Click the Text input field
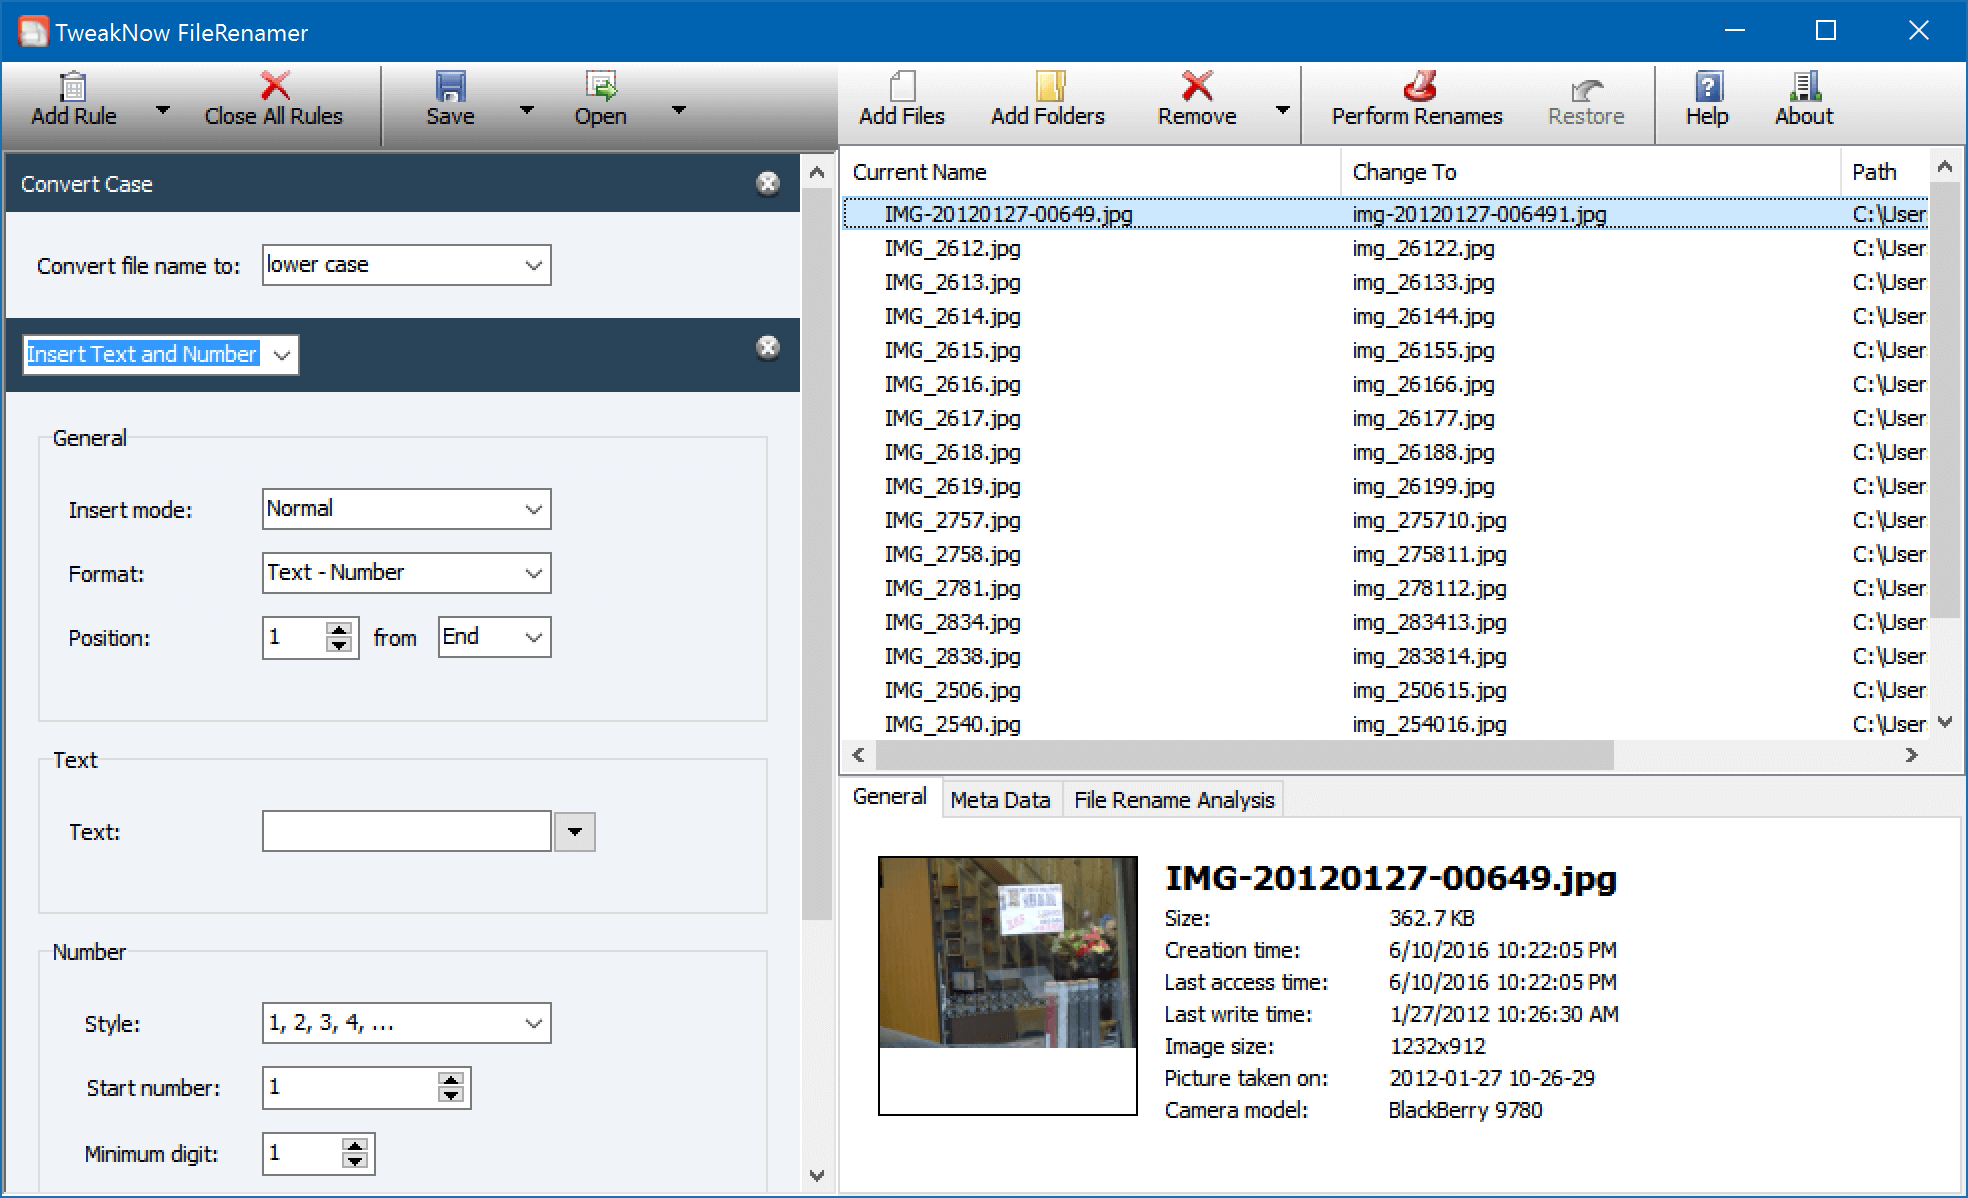Image resolution: width=1968 pixels, height=1198 pixels. pyautogui.click(x=406, y=831)
